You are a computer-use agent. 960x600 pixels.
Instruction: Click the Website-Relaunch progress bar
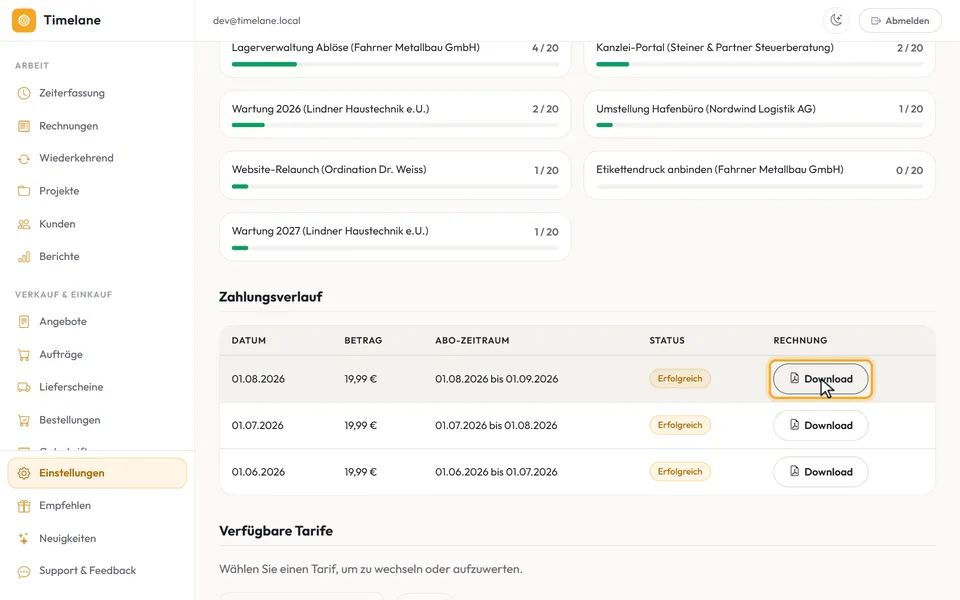395,187
